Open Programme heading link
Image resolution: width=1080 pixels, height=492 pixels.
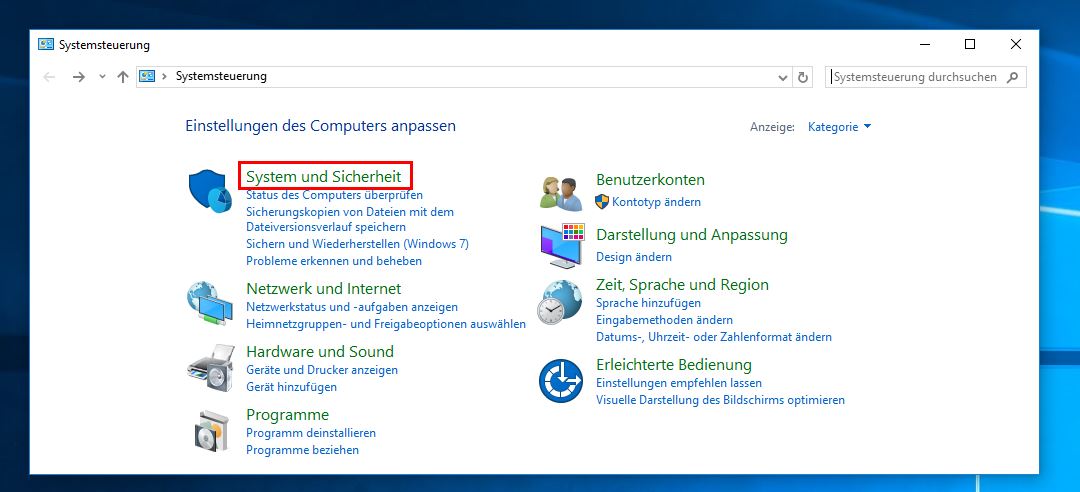click(x=287, y=415)
